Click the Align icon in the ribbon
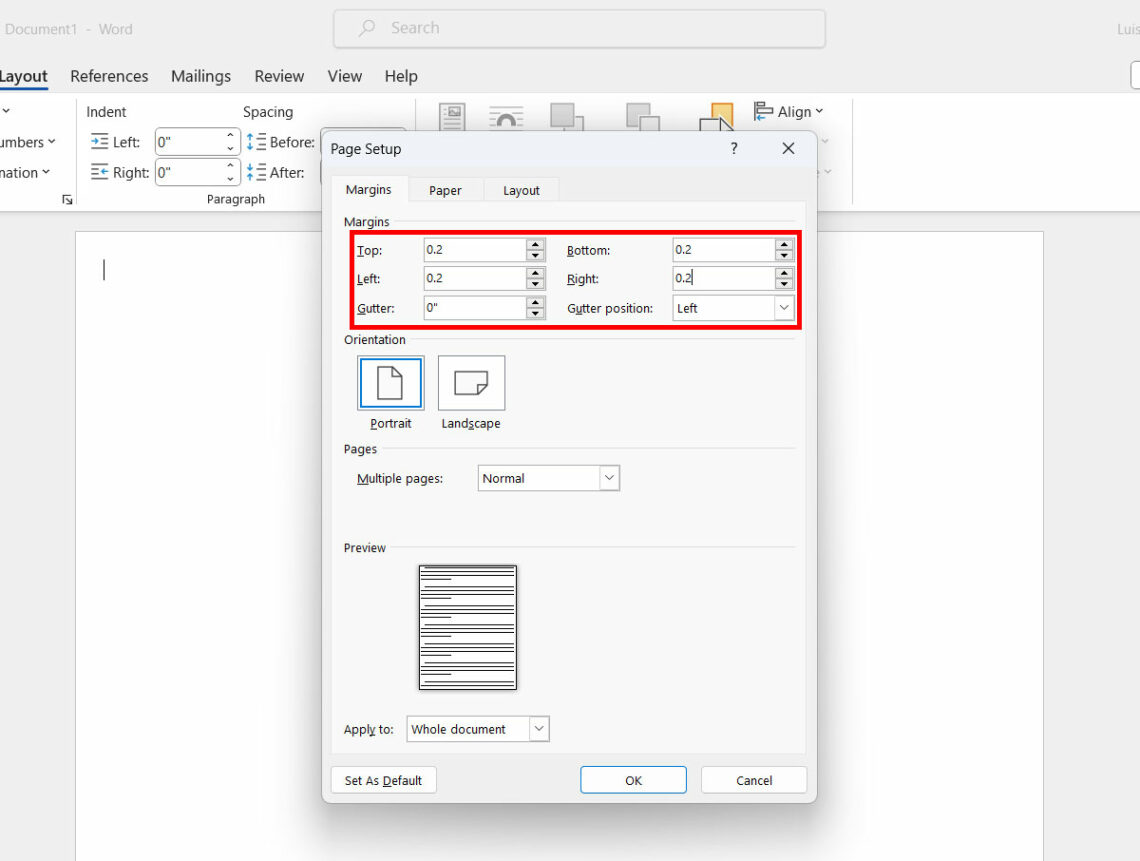 point(789,111)
